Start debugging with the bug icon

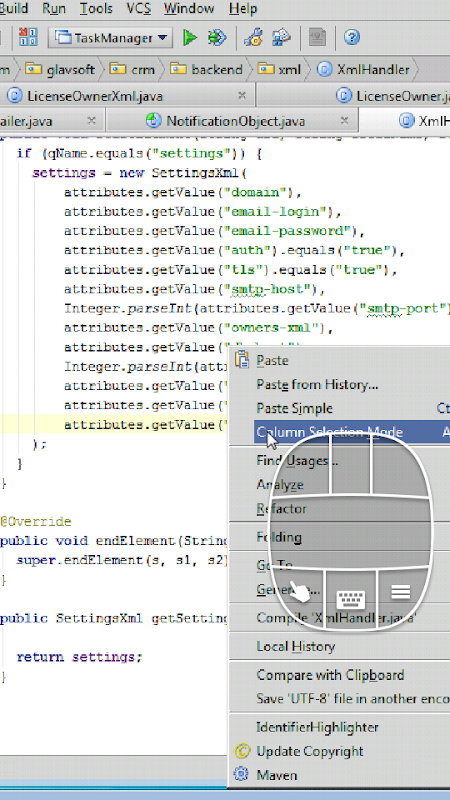pos(217,37)
